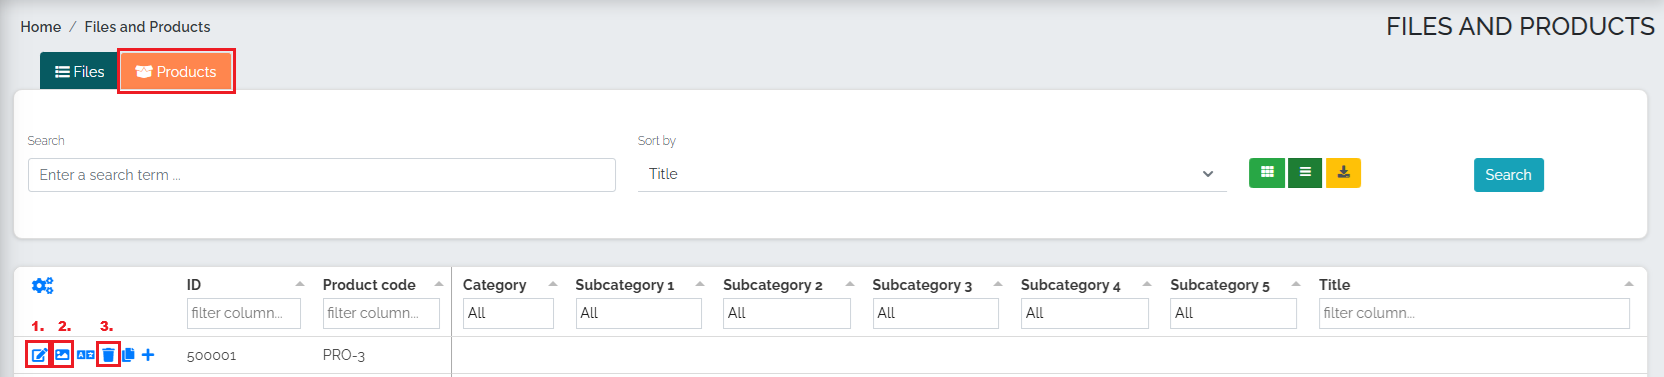Duplicate product PRO-3 with the copy icon
The width and height of the screenshot is (1664, 377).
point(128,355)
